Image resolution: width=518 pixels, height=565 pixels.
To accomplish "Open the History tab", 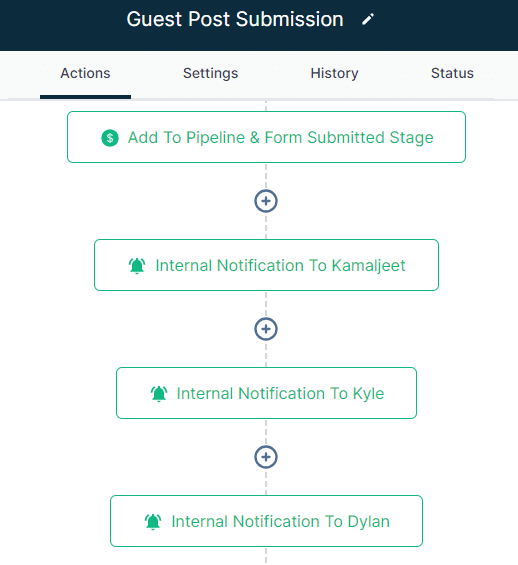I will tap(335, 74).
